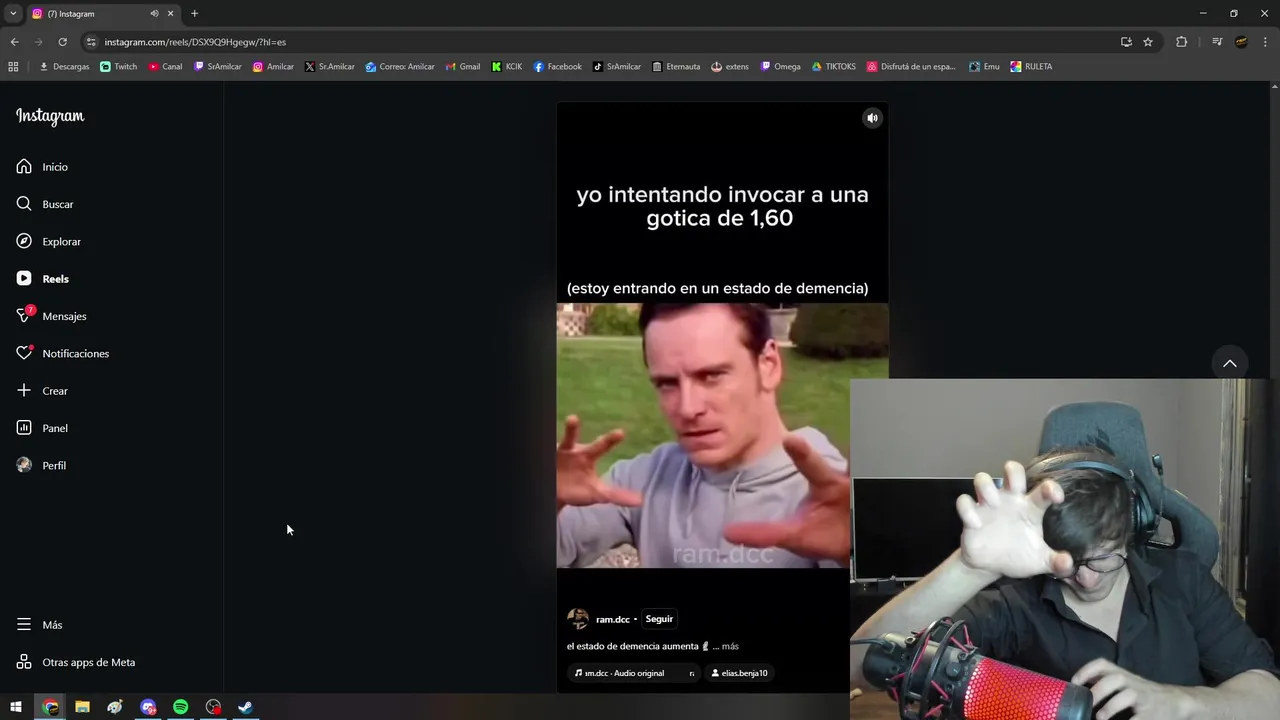This screenshot has width=1280, height=720.
Task: Click the address bar URL
Action: [195, 42]
